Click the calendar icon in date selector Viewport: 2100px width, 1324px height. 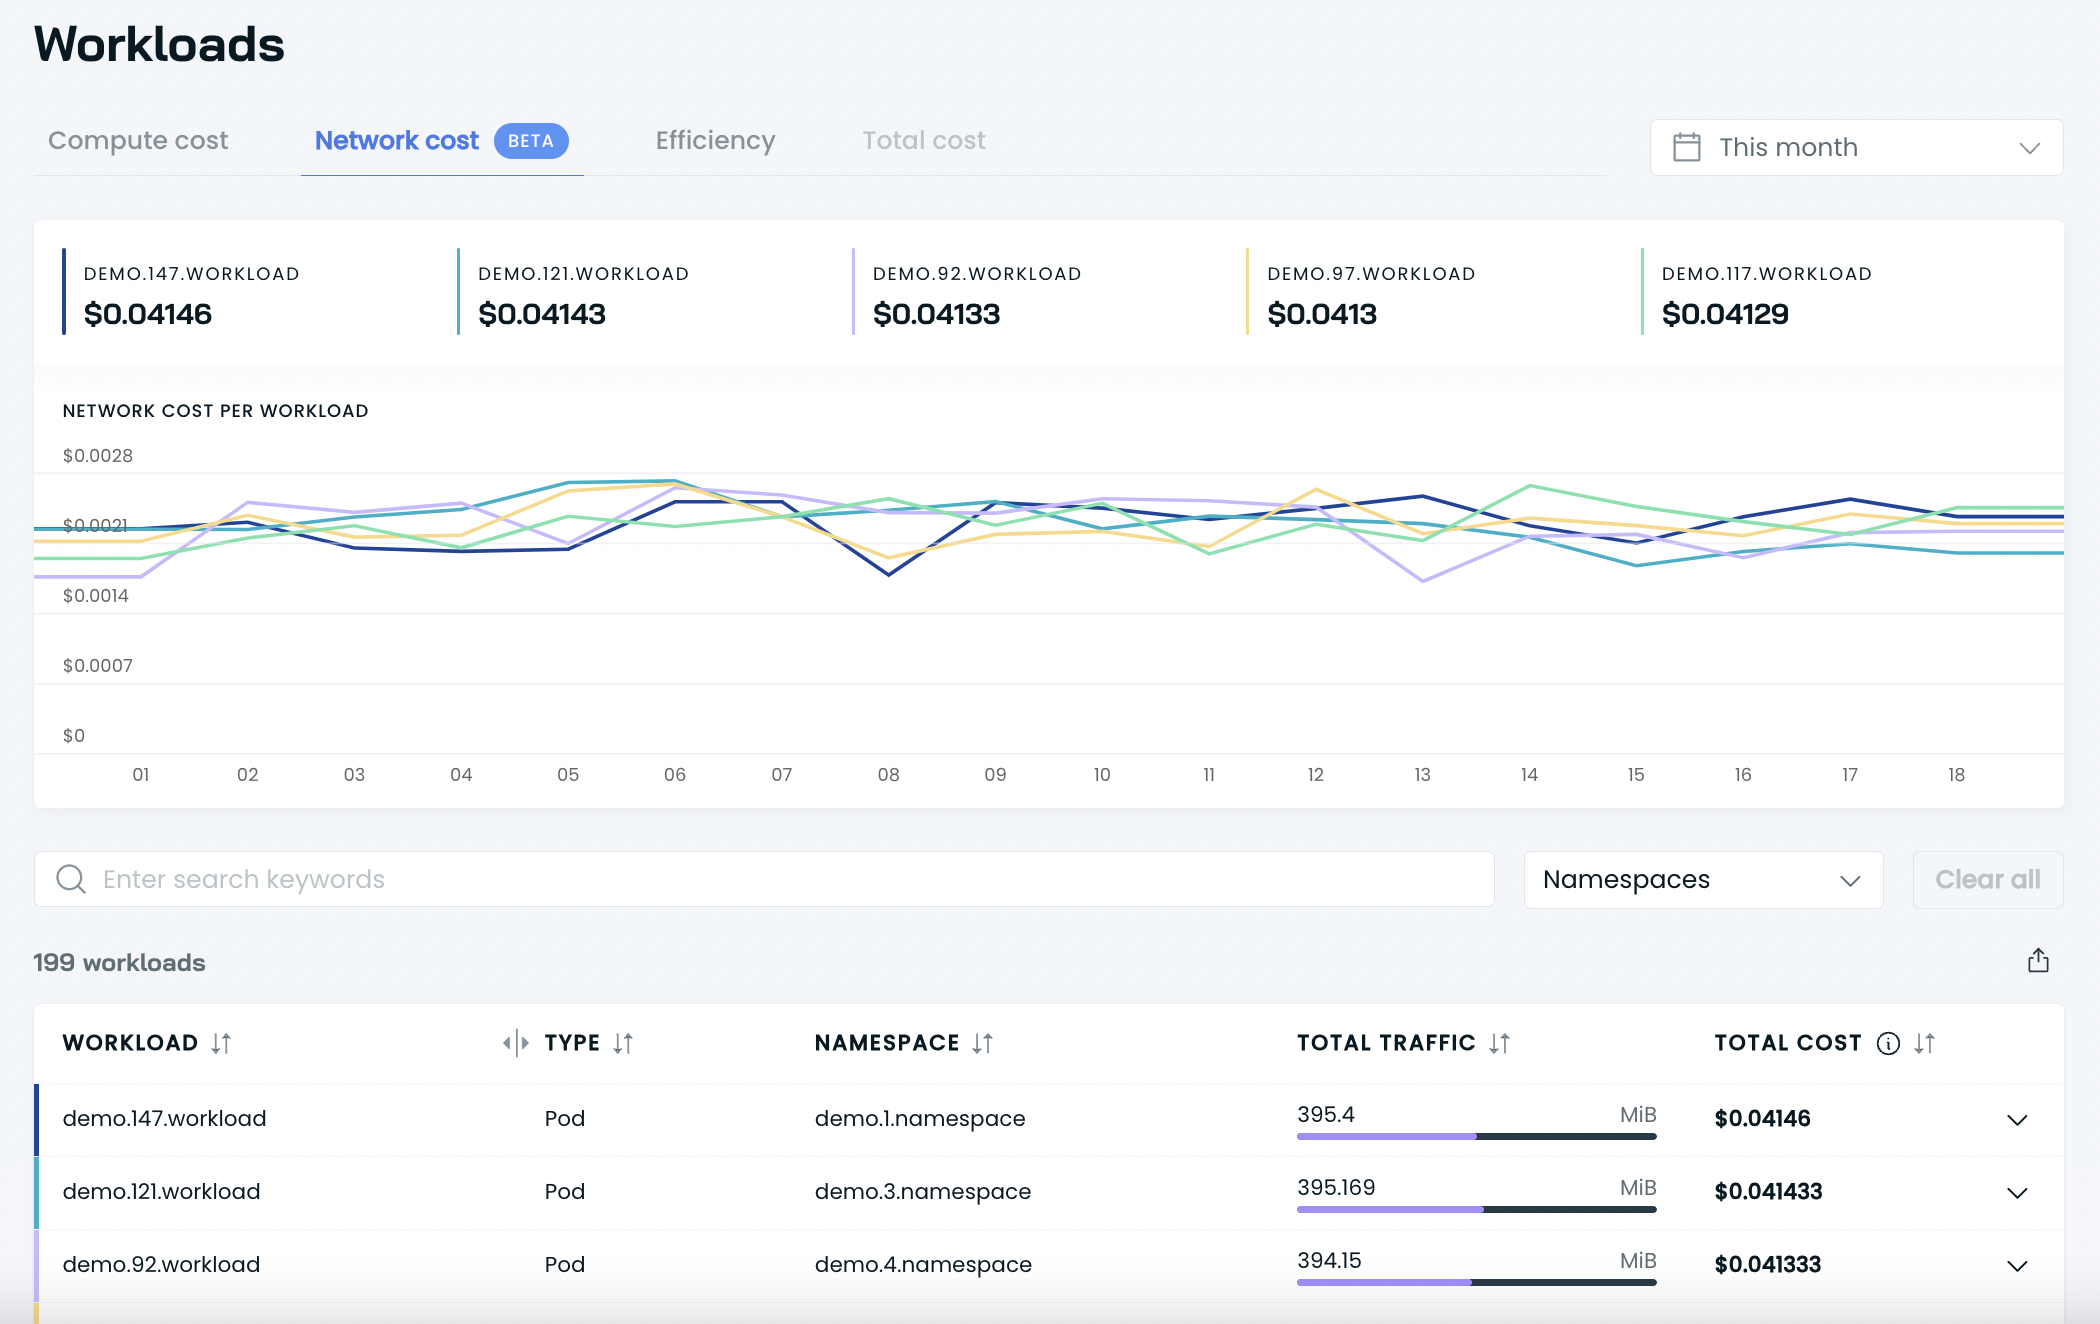1687,147
